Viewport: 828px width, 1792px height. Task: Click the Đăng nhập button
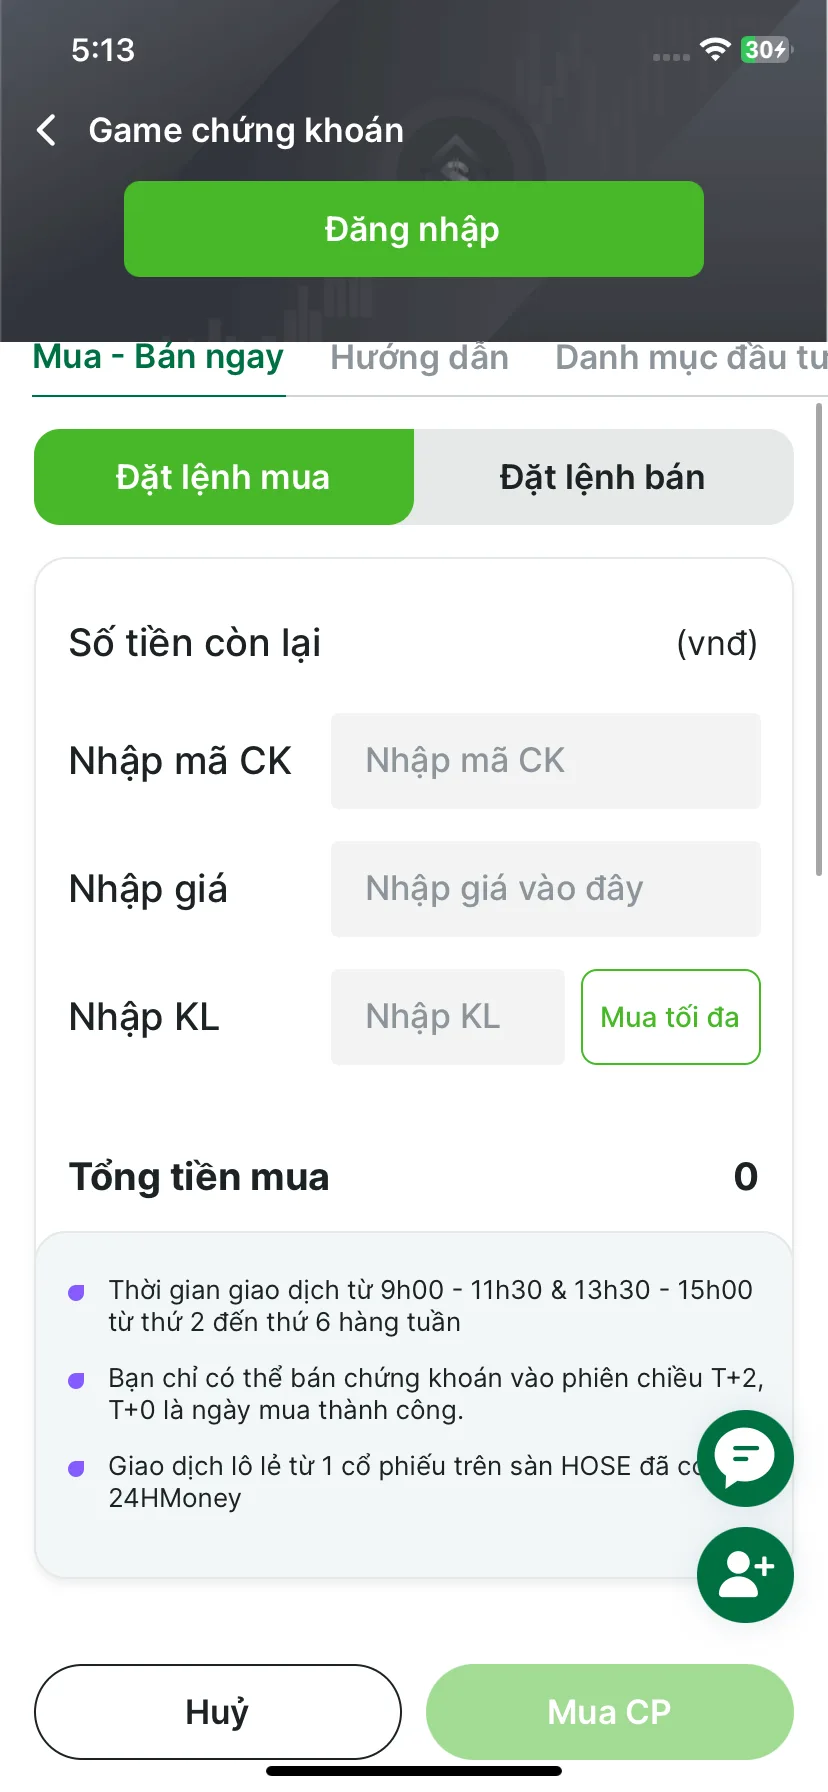tap(414, 229)
